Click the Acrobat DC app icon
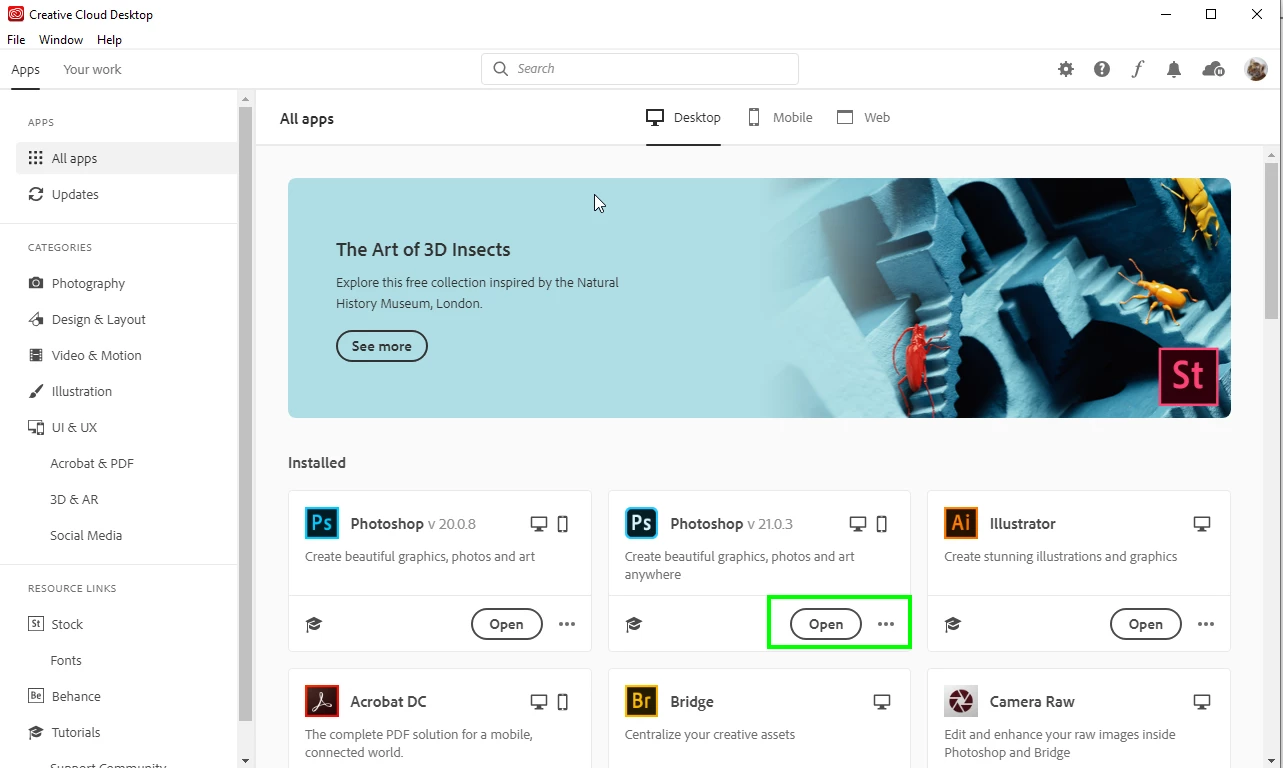 321,701
